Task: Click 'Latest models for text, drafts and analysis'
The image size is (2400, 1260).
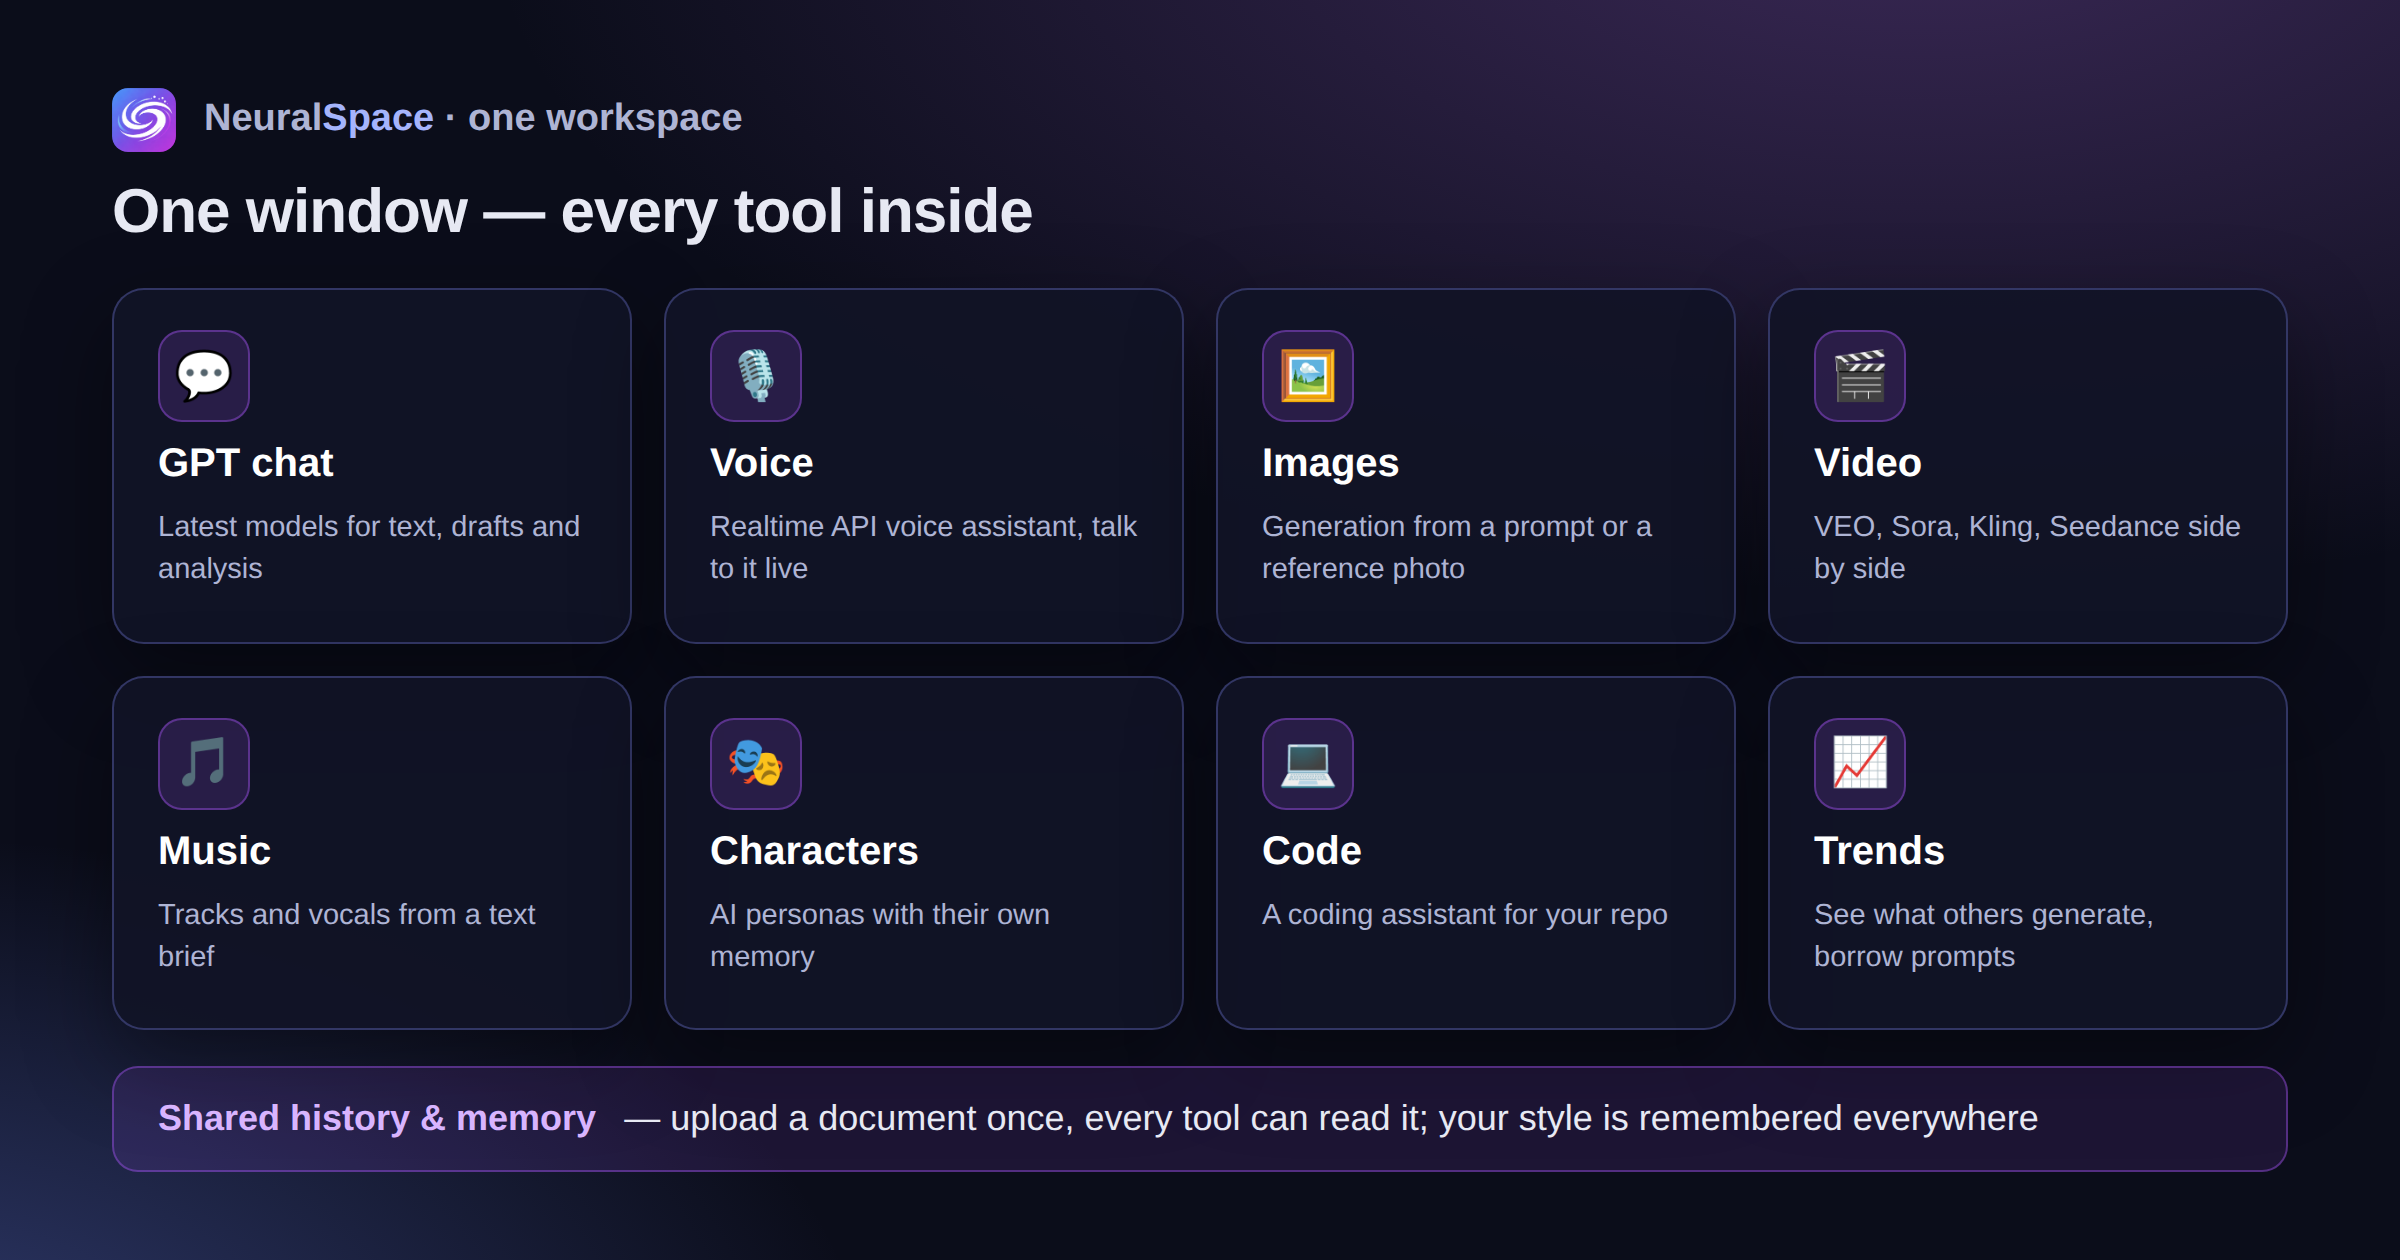Action: coord(369,547)
